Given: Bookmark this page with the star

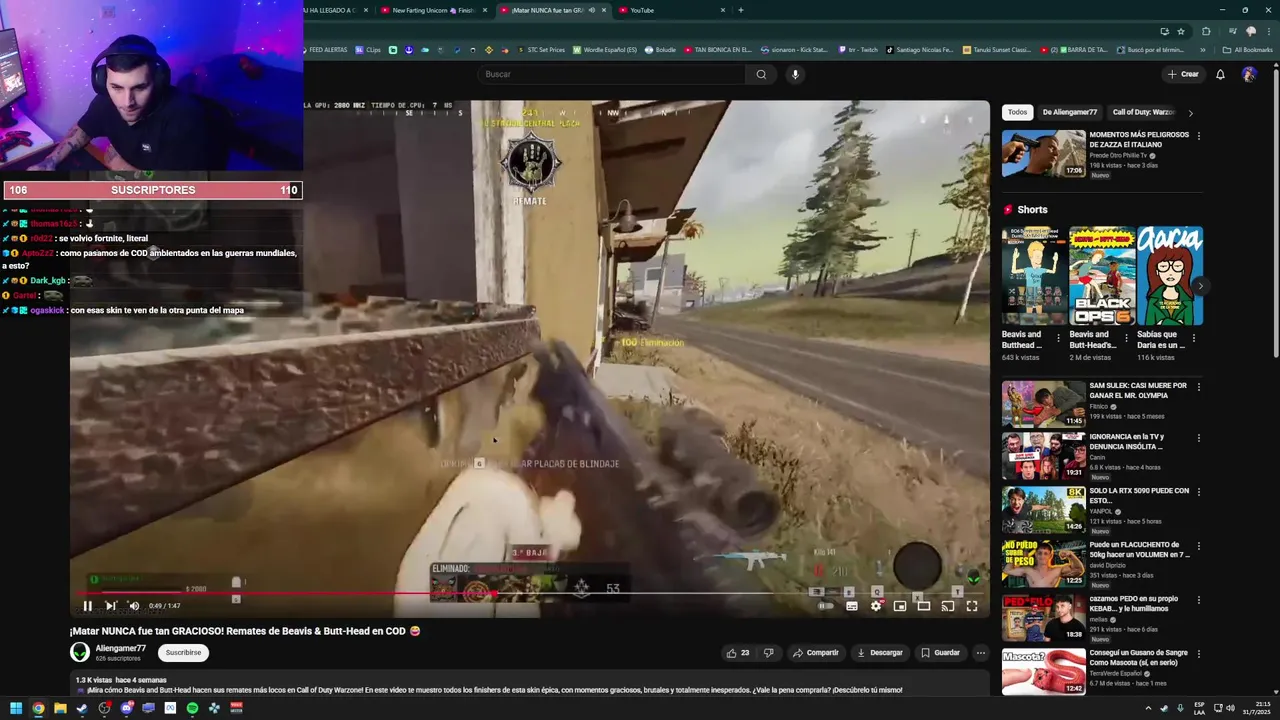Looking at the screenshot, I should click(1180, 31).
